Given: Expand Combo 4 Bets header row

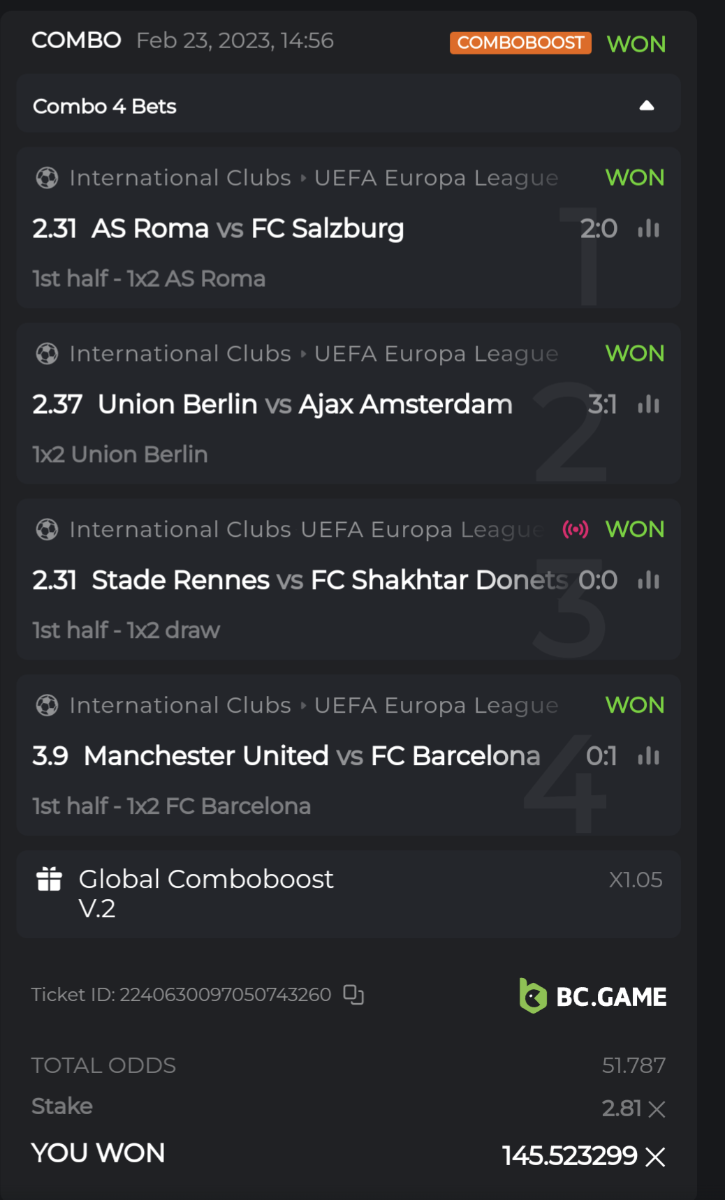Looking at the screenshot, I should 104,106.
